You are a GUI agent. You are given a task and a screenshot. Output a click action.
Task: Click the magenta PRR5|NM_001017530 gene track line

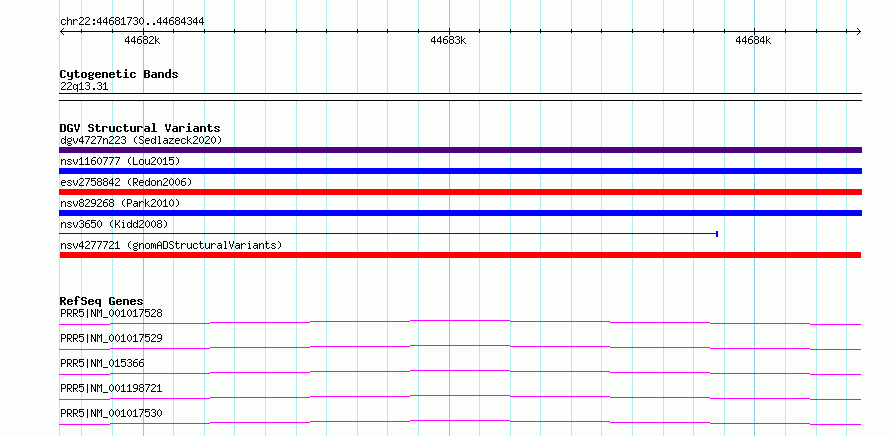tap(460, 422)
